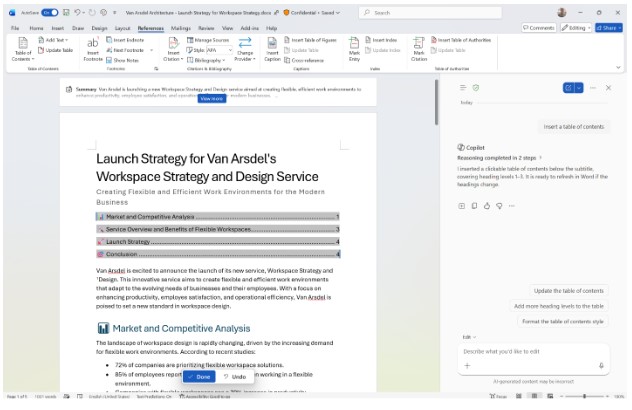The image size is (632, 410).
Task: Start a new Copilot chat
Action: [x=568, y=87]
